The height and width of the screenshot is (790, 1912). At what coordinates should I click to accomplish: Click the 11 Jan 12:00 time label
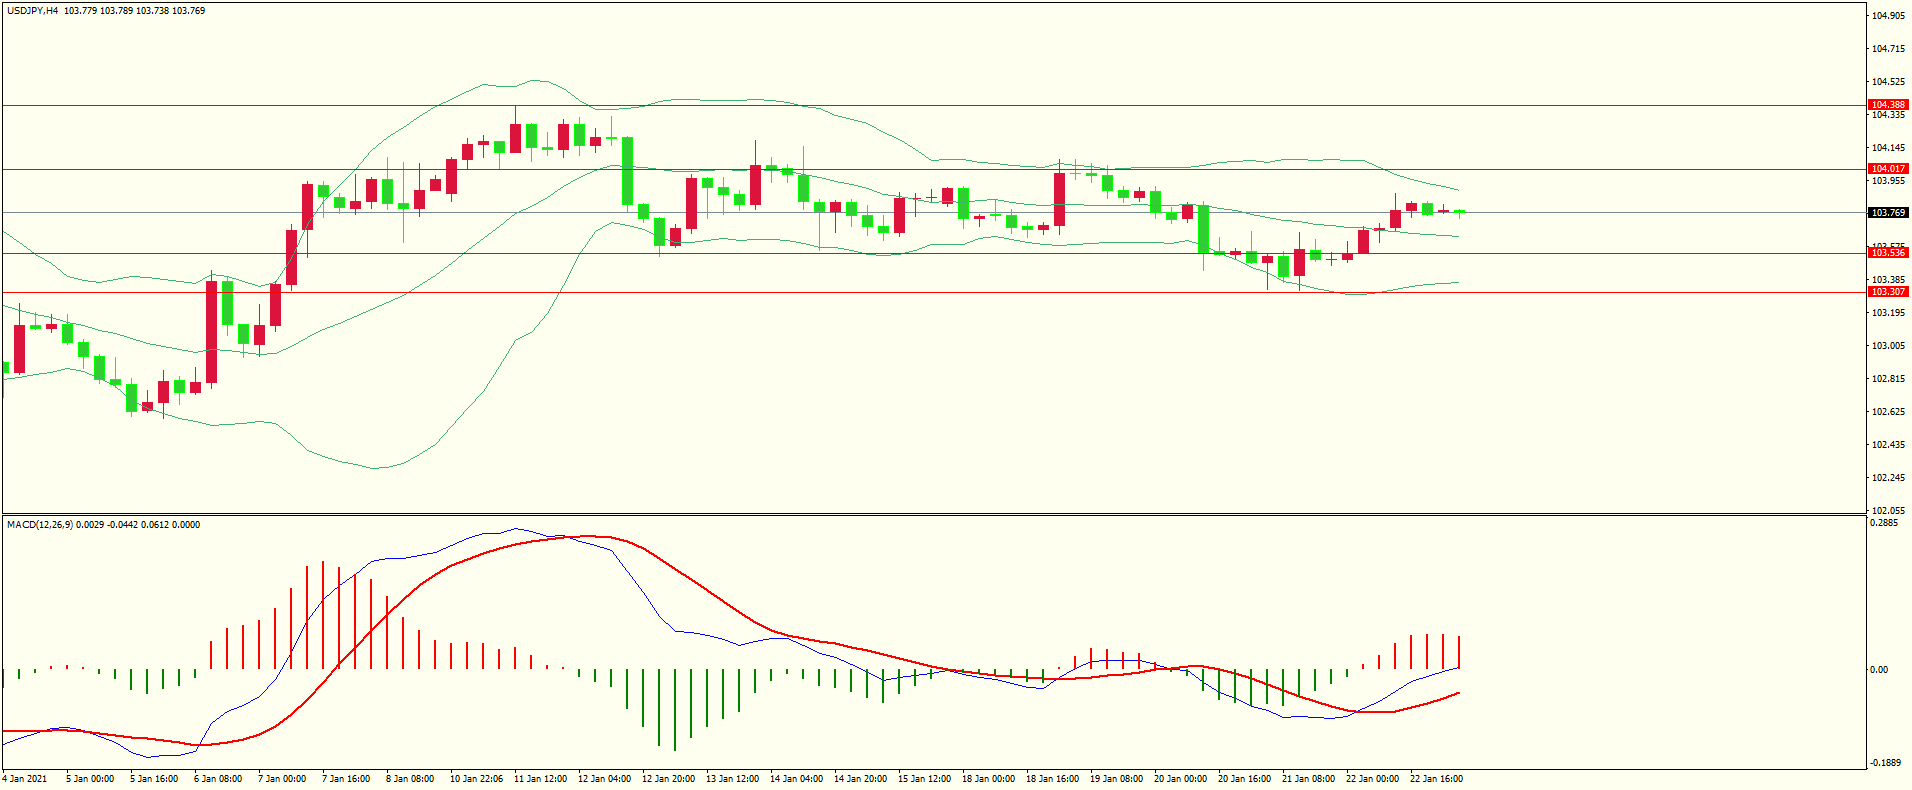pyautogui.click(x=540, y=779)
